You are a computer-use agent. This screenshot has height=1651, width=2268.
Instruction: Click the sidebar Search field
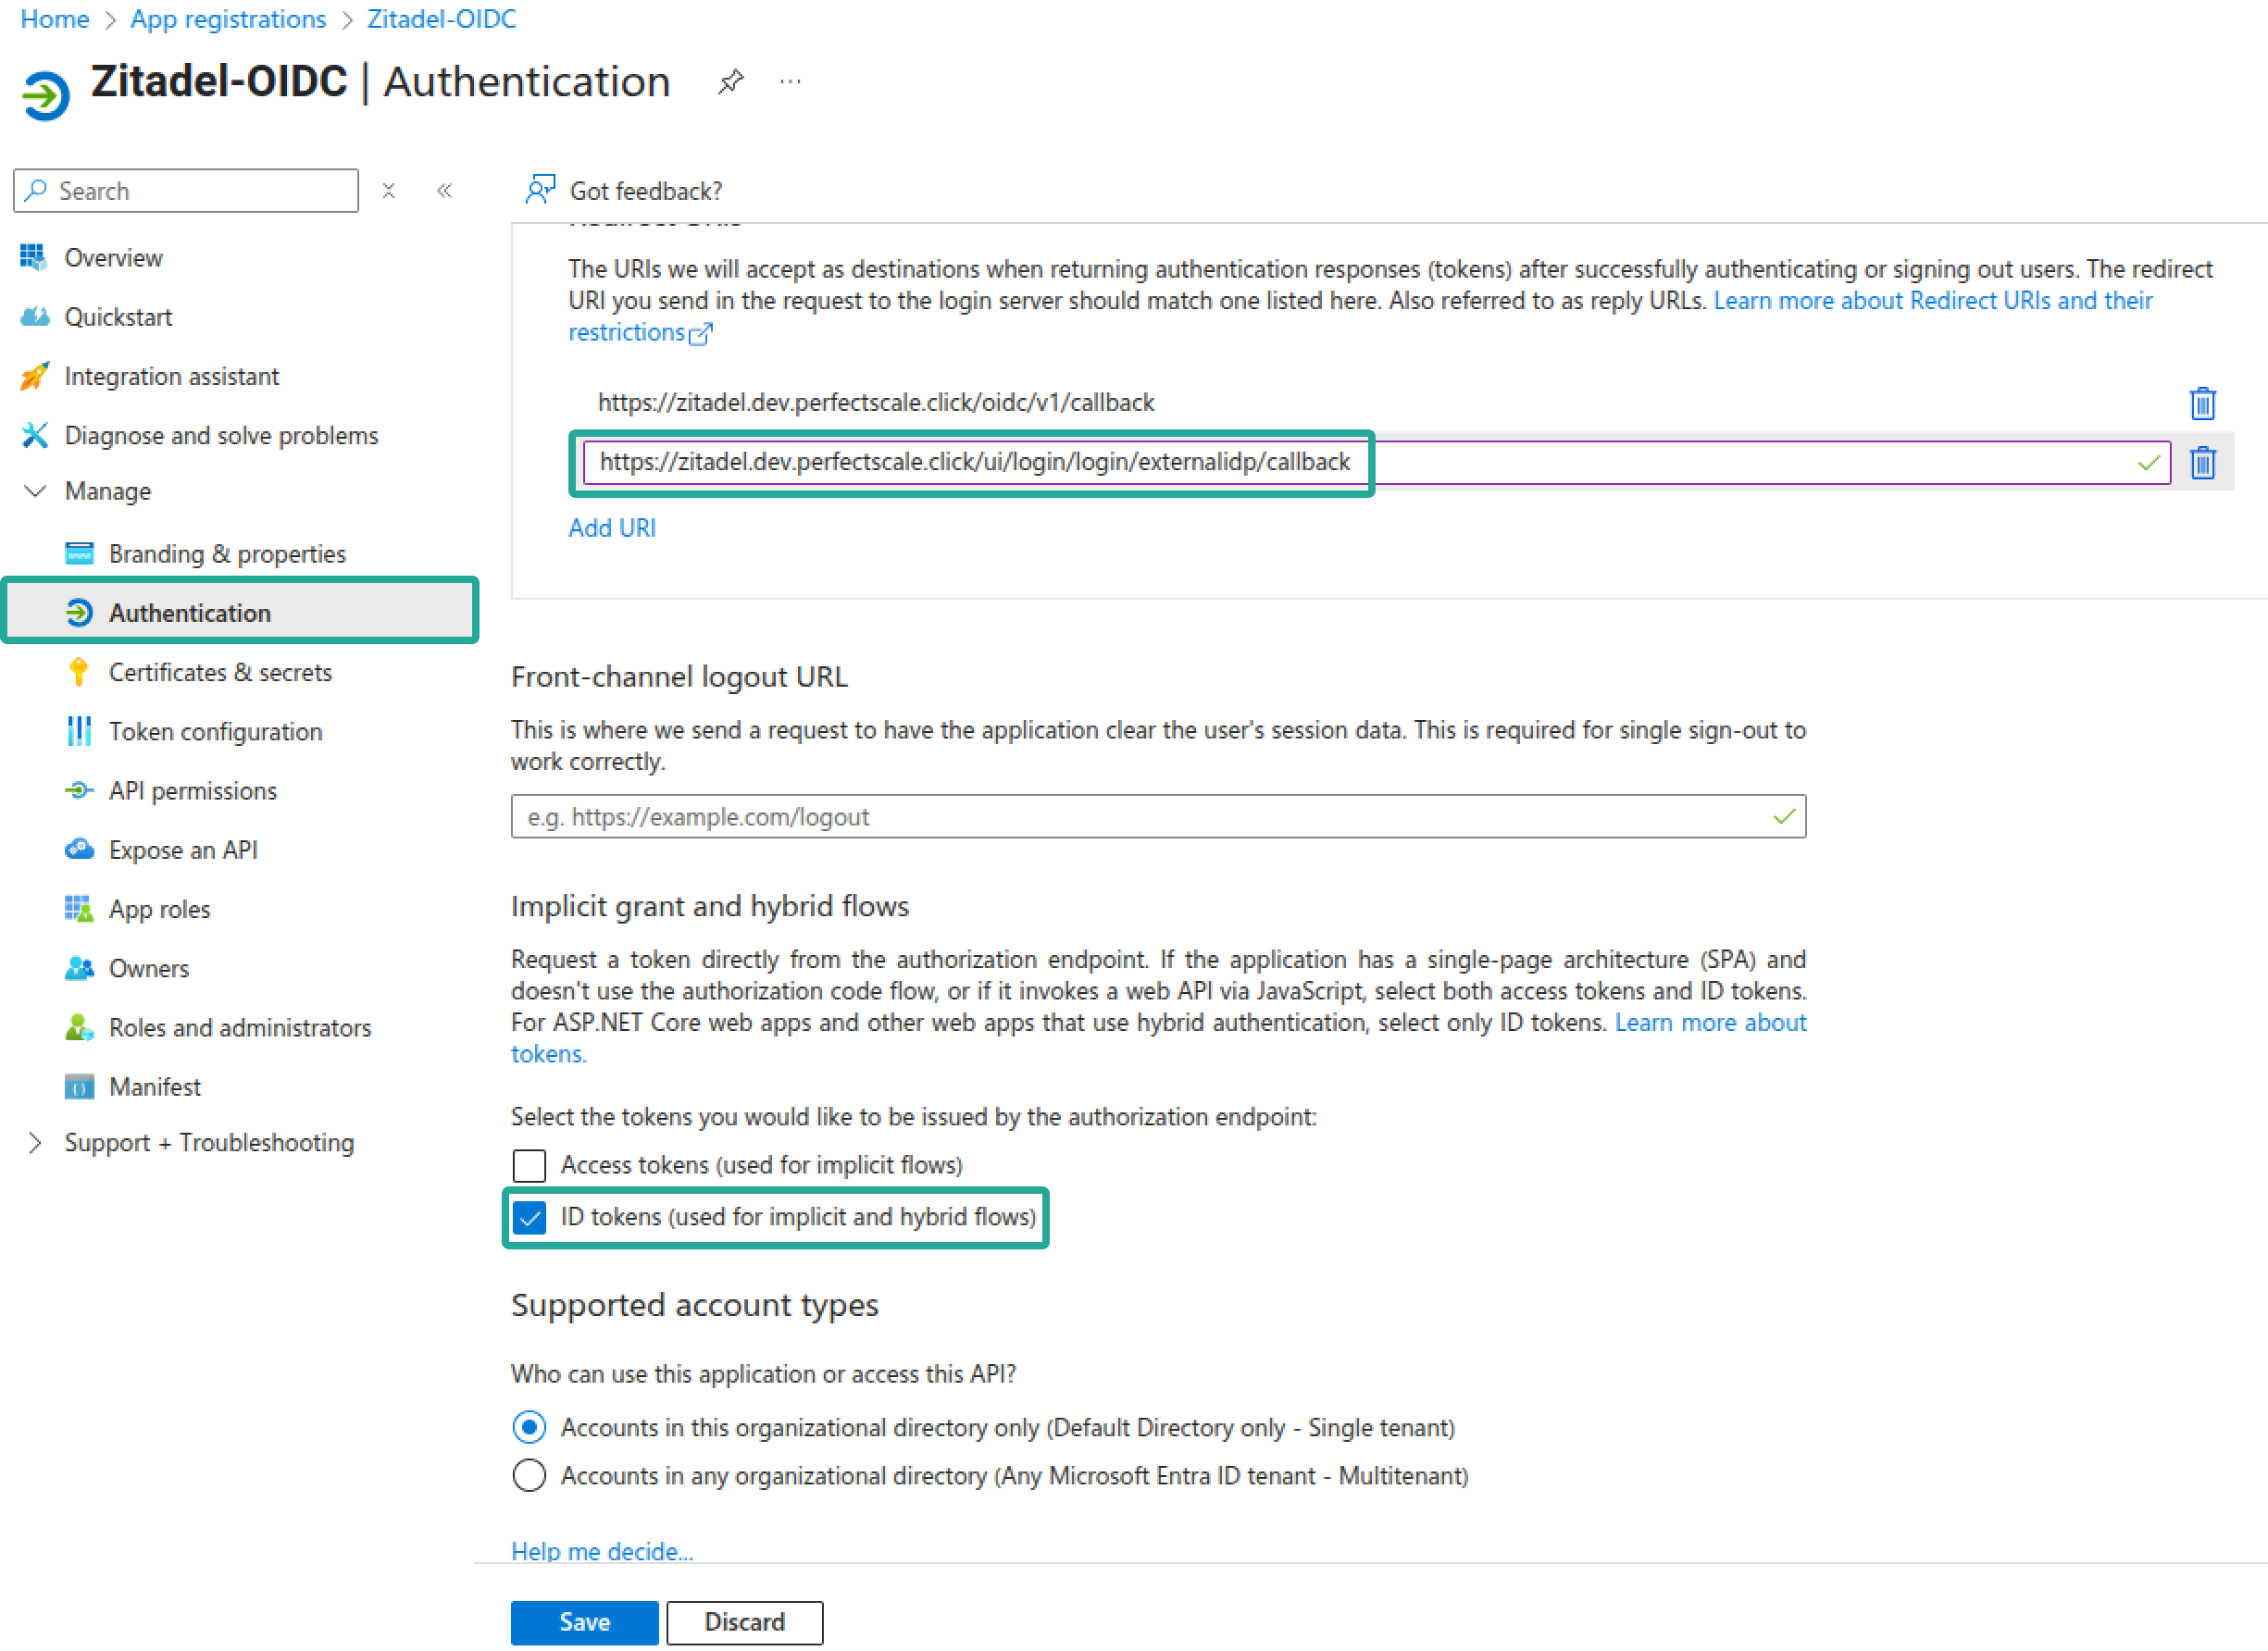[x=186, y=190]
